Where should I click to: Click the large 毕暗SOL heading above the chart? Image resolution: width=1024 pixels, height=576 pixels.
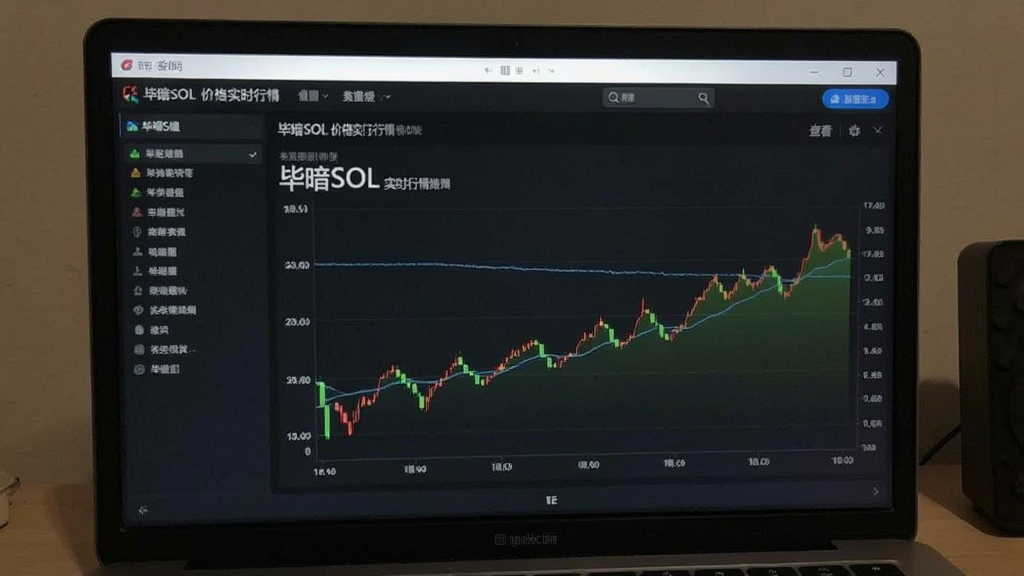coord(329,178)
